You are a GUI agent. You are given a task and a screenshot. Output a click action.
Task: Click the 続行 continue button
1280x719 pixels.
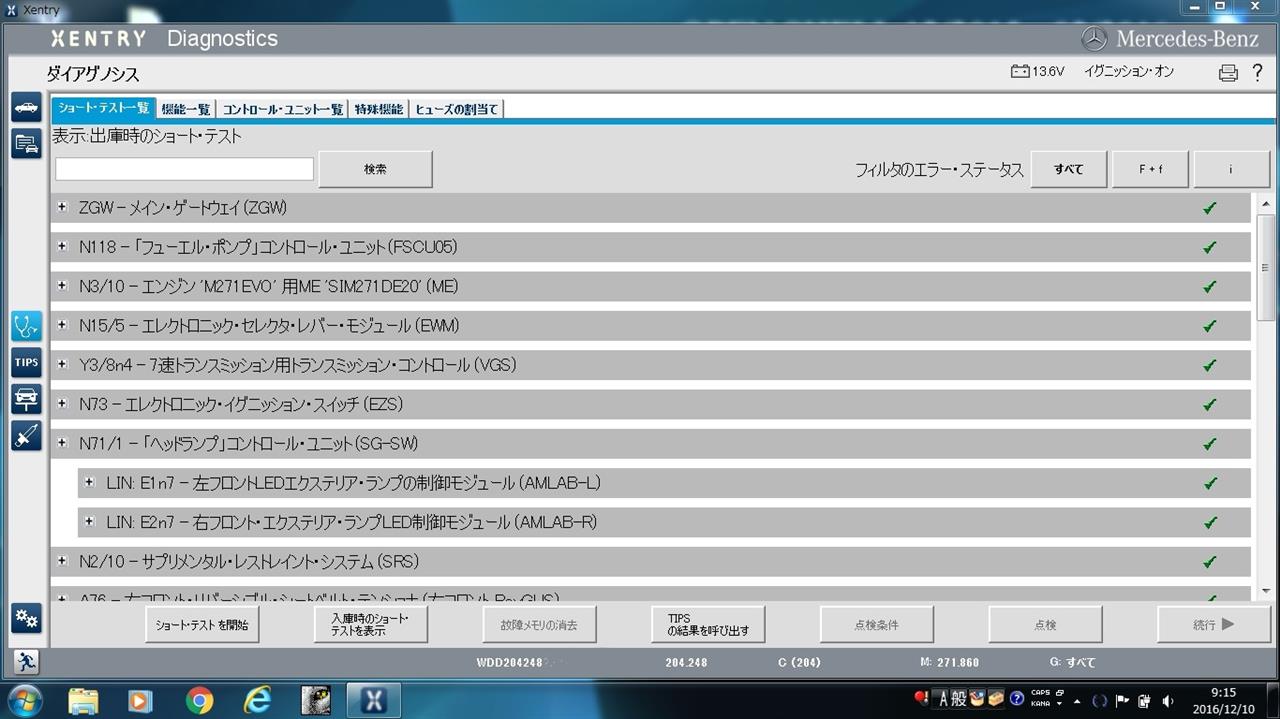tap(1214, 625)
